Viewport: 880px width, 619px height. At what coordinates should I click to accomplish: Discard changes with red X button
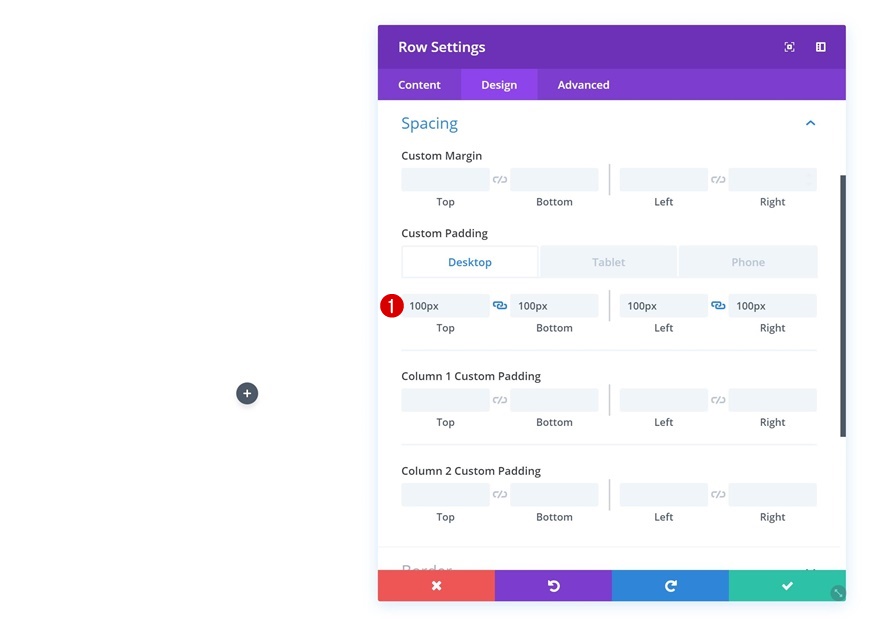pos(436,586)
